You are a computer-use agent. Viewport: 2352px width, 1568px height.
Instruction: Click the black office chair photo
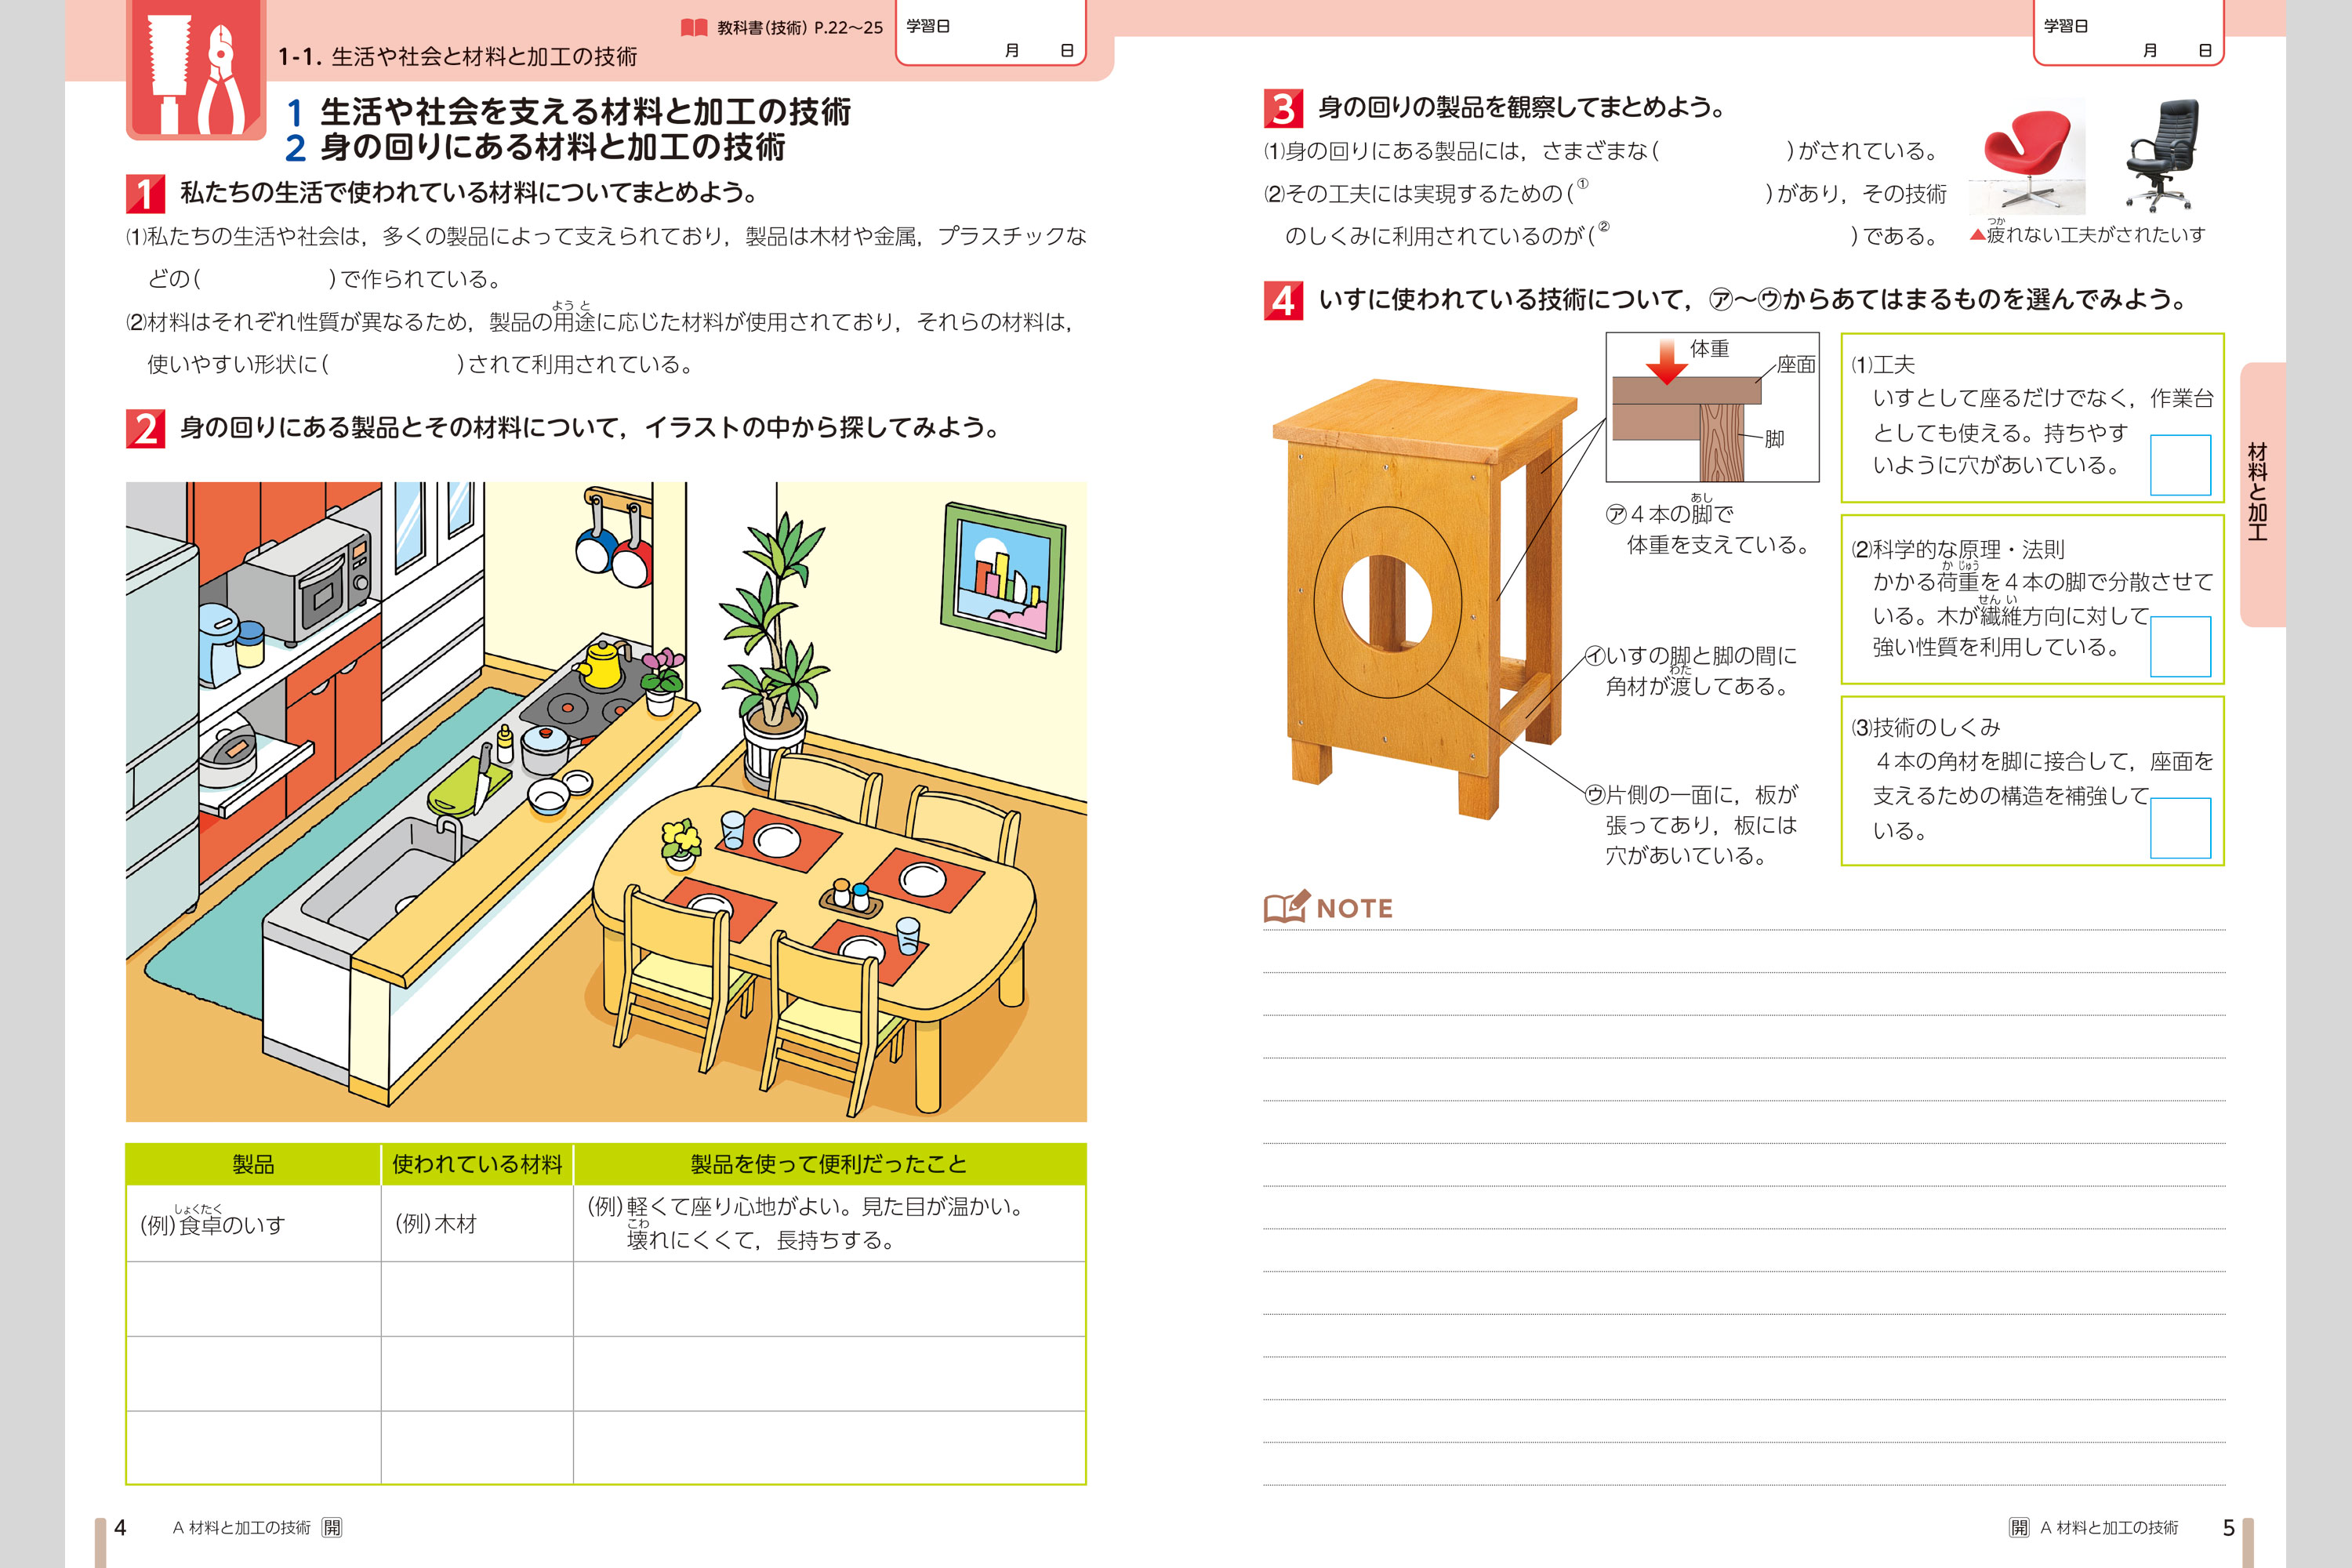pos(2161,155)
